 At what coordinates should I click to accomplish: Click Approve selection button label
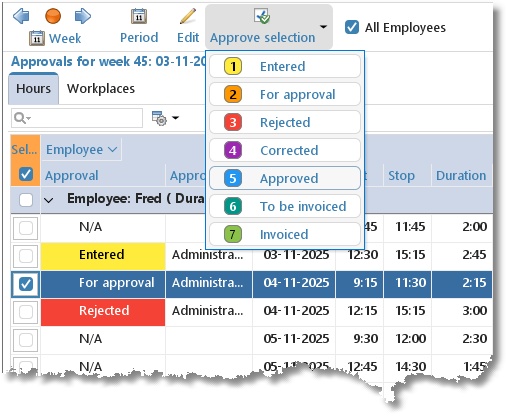[262, 38]
